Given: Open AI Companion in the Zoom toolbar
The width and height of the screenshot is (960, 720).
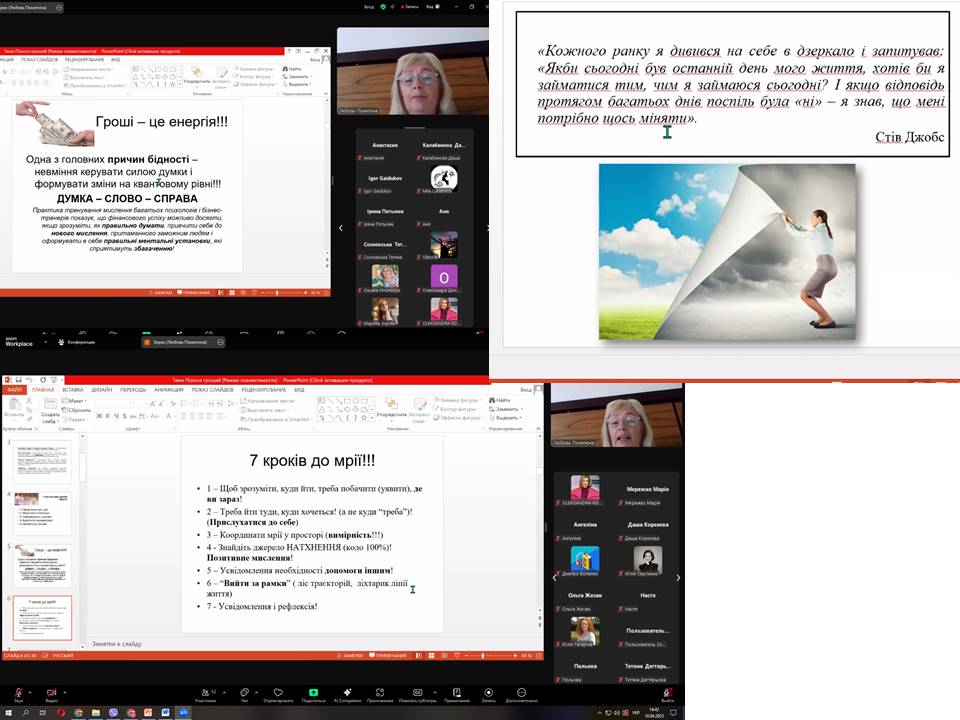Looking at the screenshot, I should (x=347, y=693).
